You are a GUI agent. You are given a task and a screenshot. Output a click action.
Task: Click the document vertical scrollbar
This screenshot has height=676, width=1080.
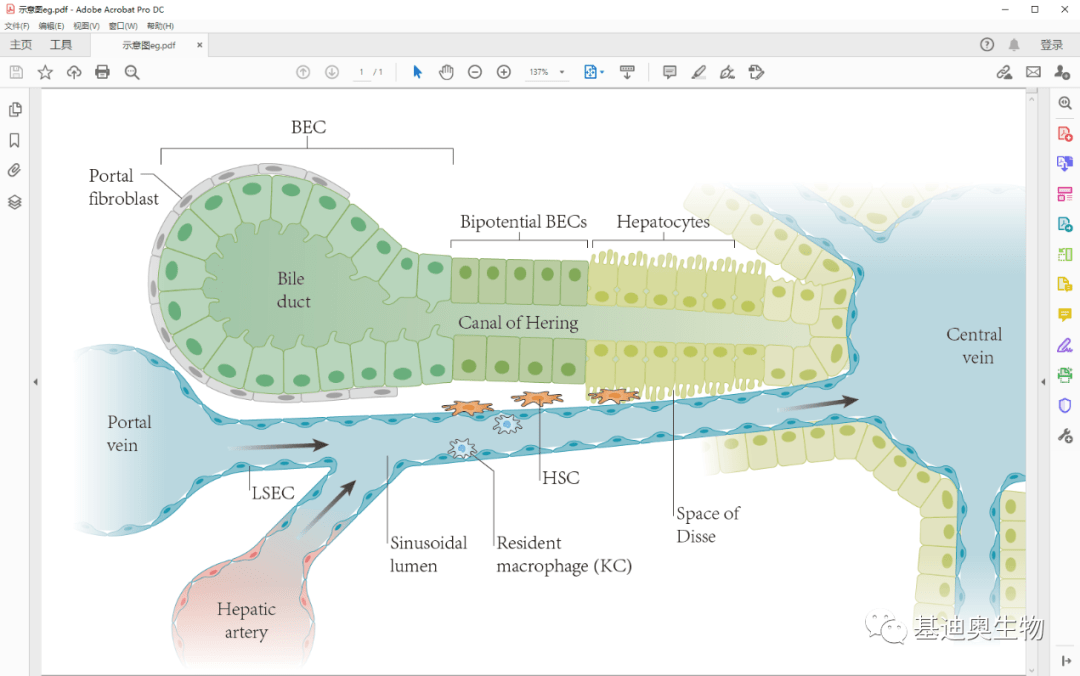[x=1031, y=382]
